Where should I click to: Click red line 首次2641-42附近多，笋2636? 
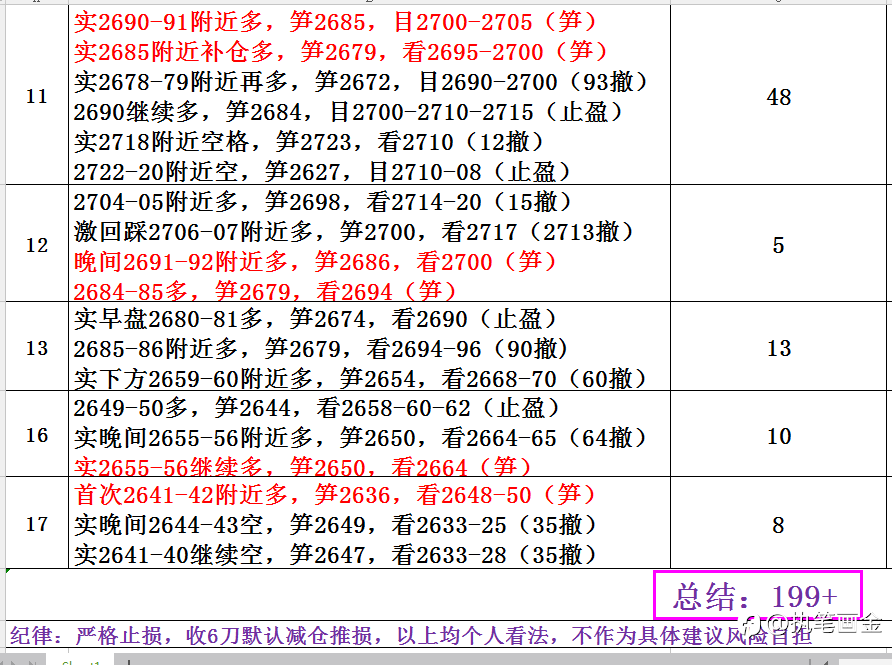tap(334, 495)
